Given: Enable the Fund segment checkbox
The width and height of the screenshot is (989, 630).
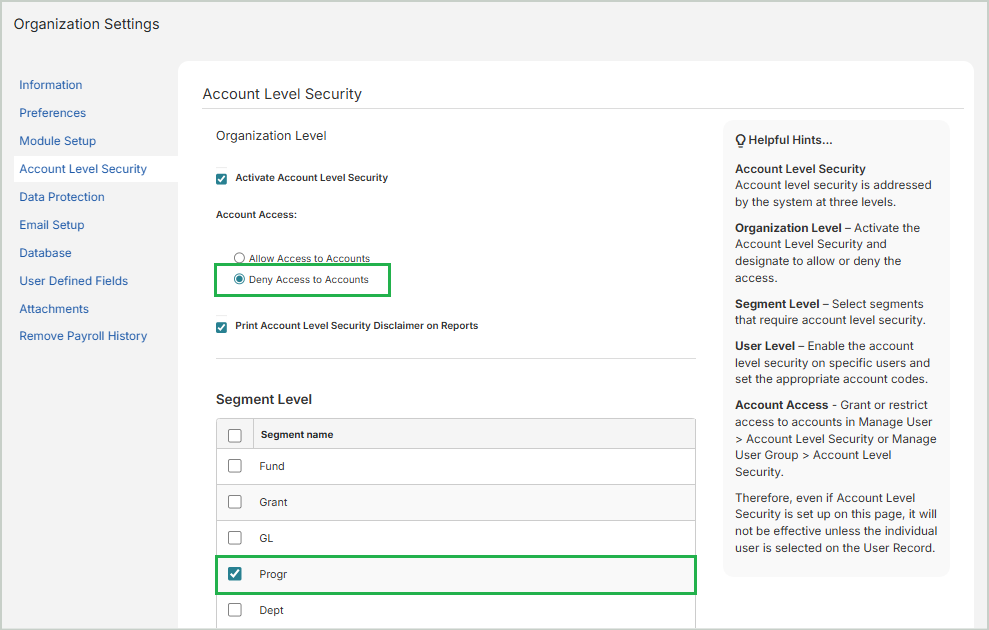Looking at the screenshot, I should tap(235, 466).
